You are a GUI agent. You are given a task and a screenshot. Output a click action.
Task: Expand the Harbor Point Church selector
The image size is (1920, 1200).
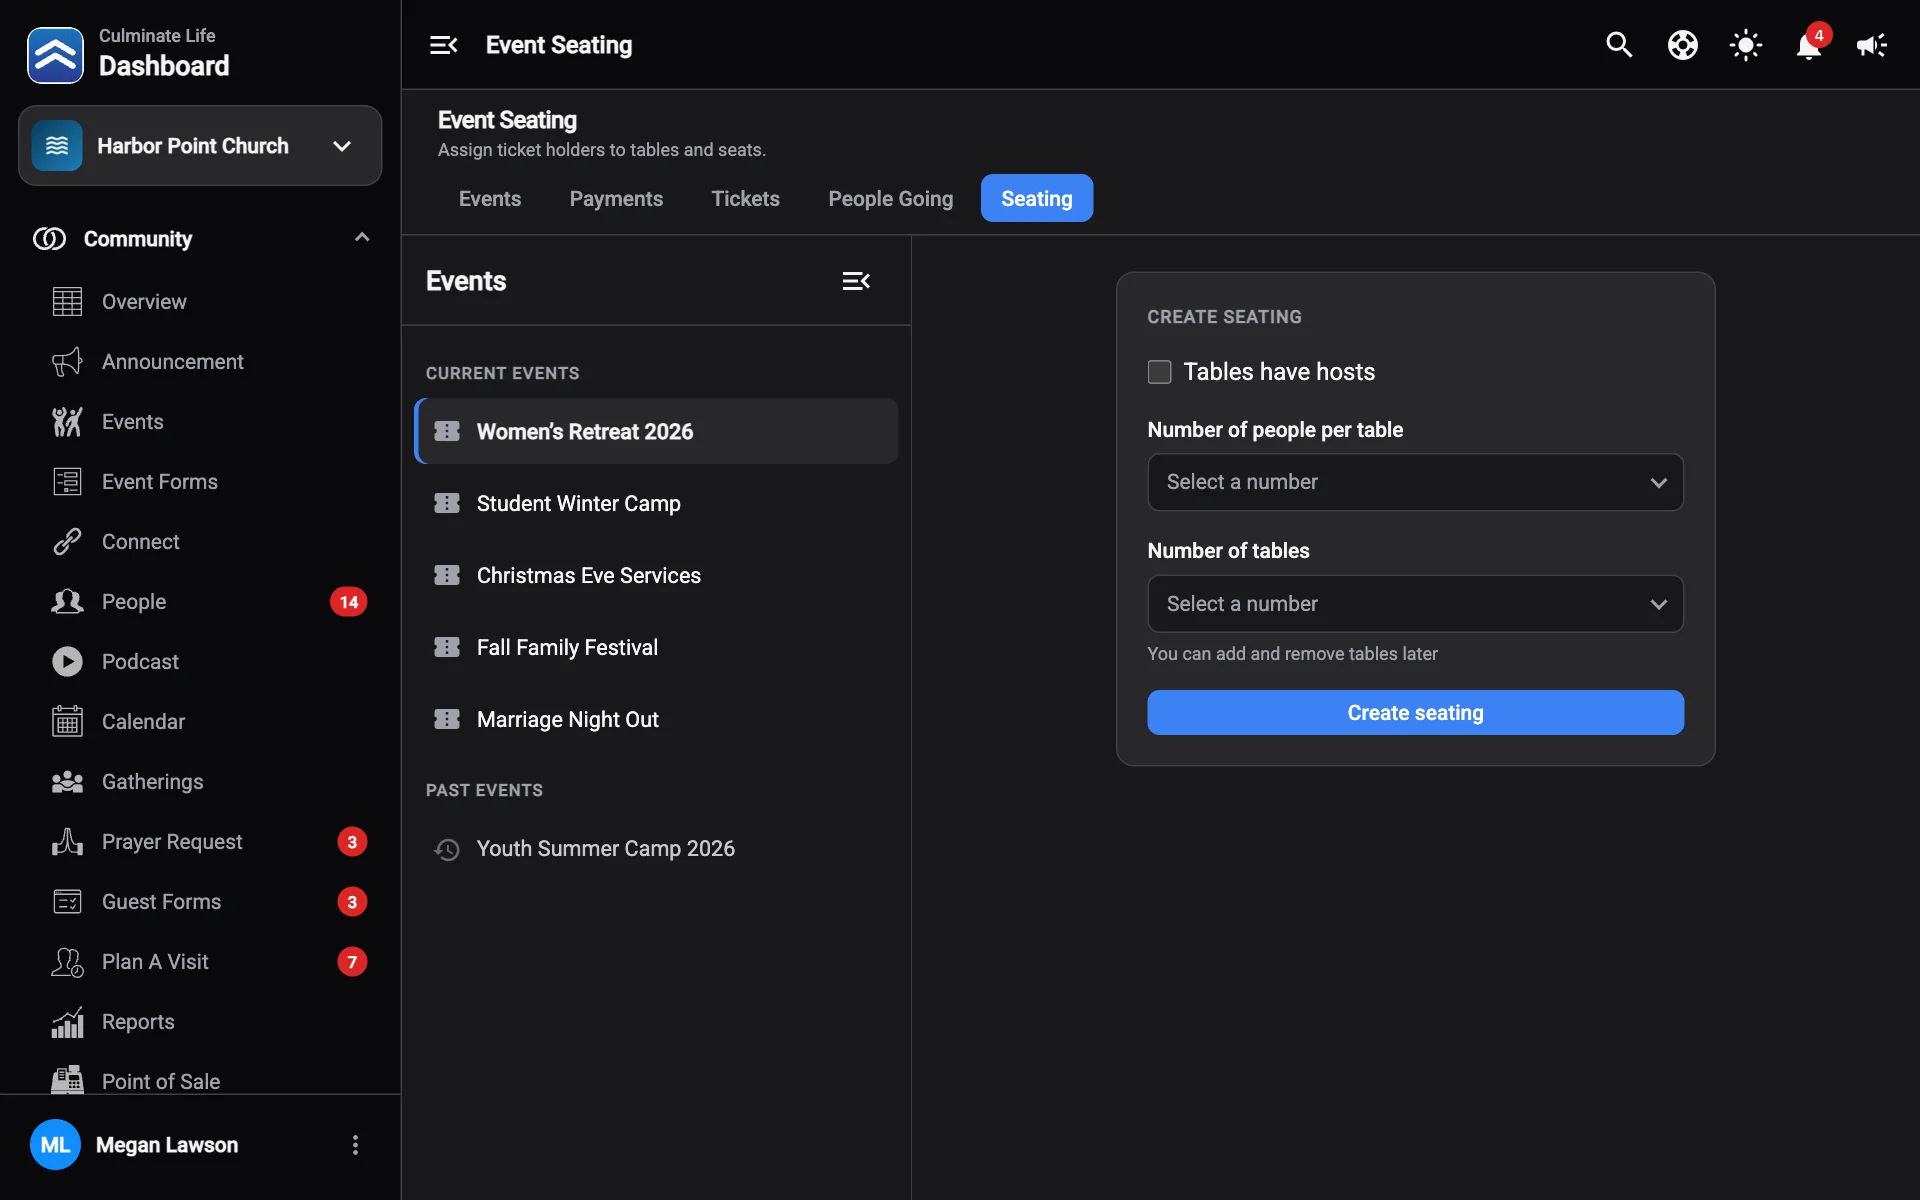(x=200, y=146)
